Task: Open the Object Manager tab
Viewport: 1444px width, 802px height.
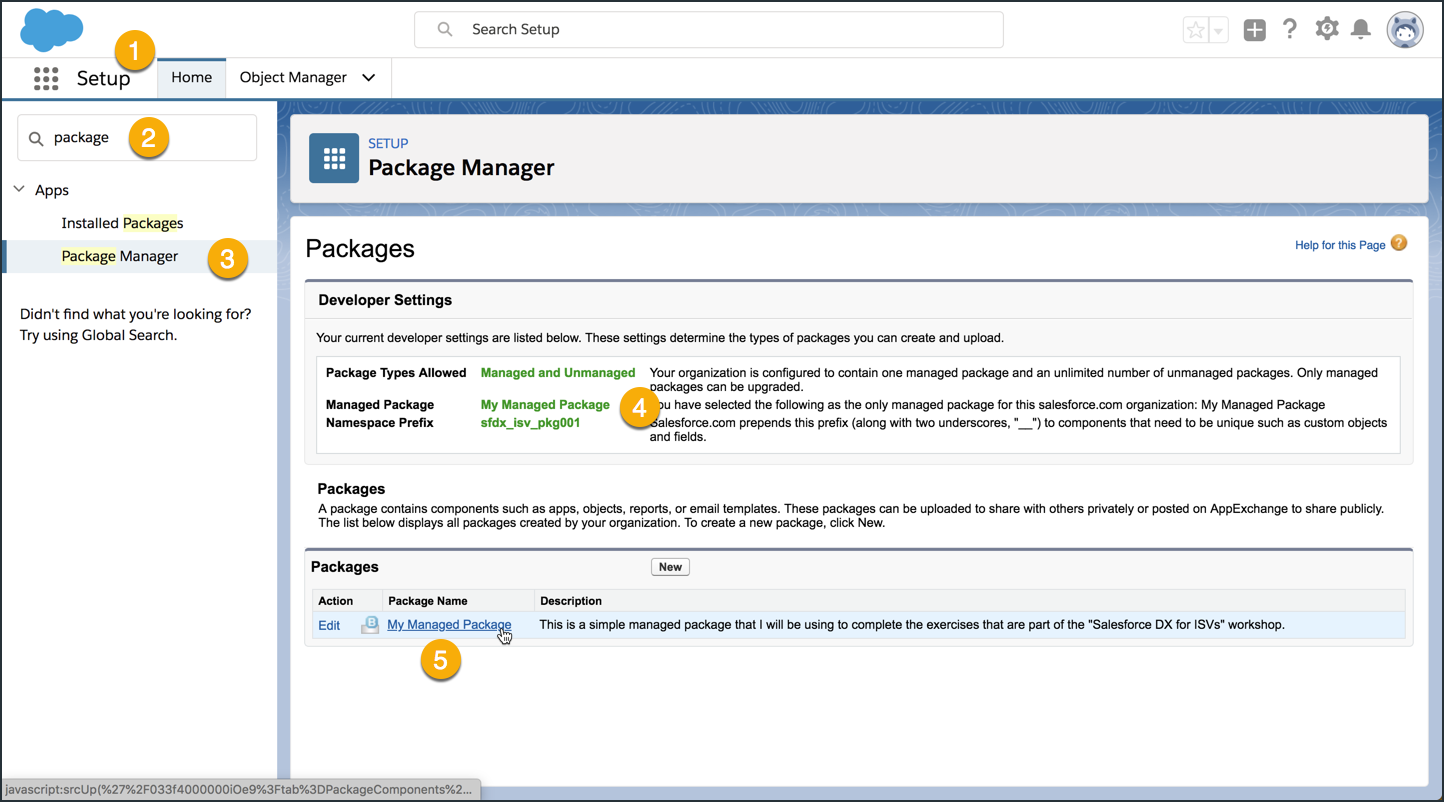Action: (293, 78)
